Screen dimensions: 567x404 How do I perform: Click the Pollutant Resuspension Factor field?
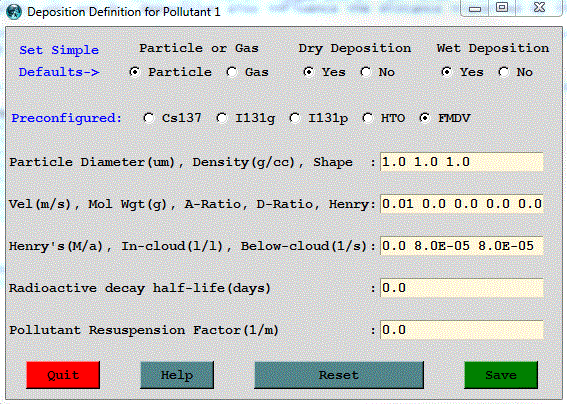[462, 330]
